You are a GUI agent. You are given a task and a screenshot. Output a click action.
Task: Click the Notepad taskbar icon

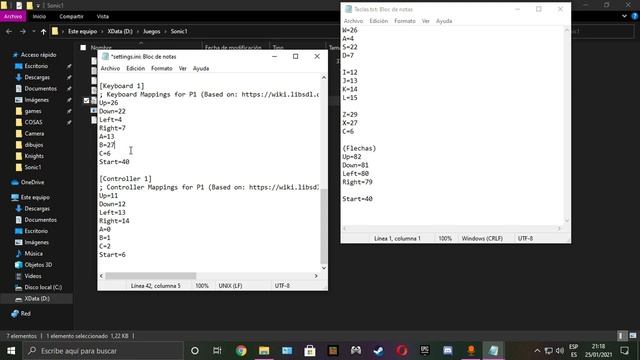point(493,351)
